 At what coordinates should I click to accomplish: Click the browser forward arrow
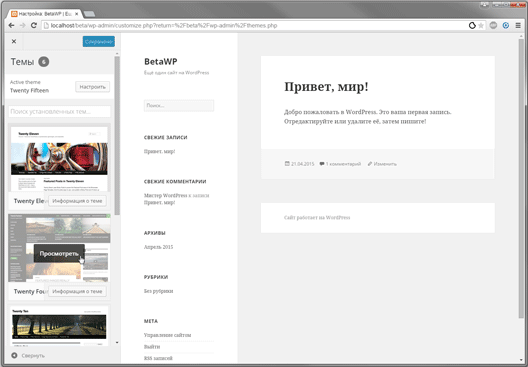pos(22,26)
